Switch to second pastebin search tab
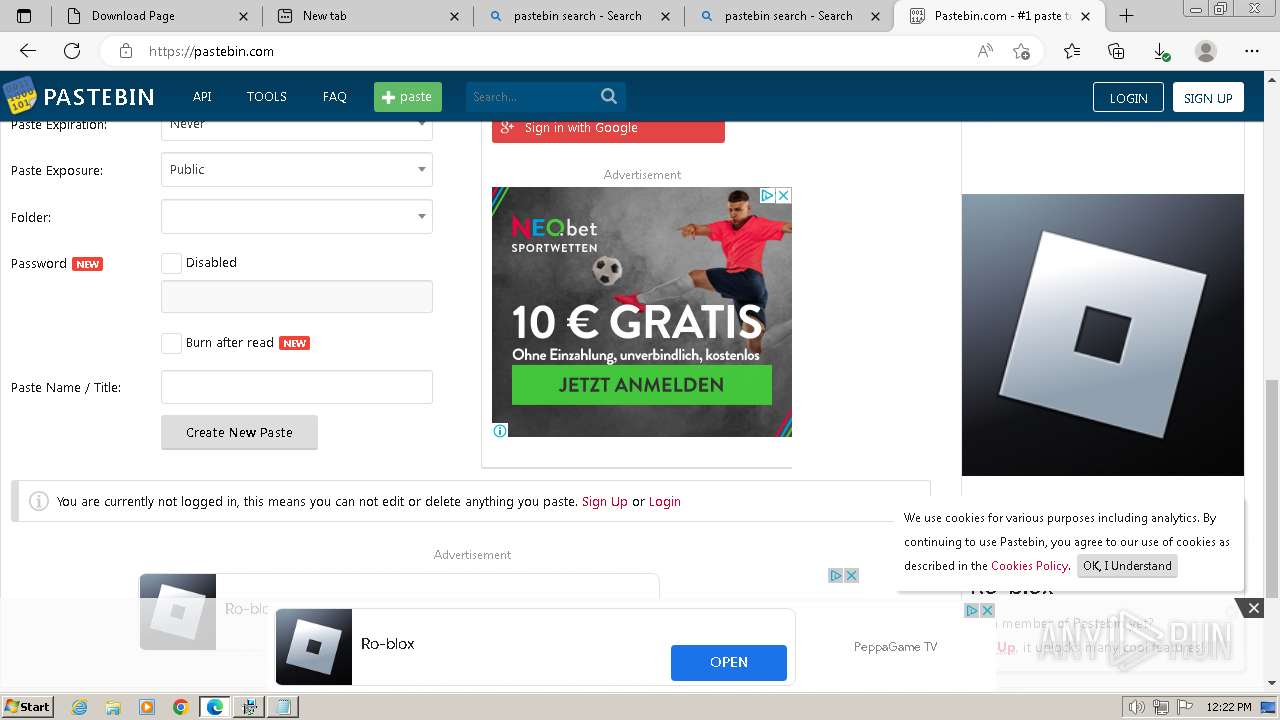 click(788, 16)
